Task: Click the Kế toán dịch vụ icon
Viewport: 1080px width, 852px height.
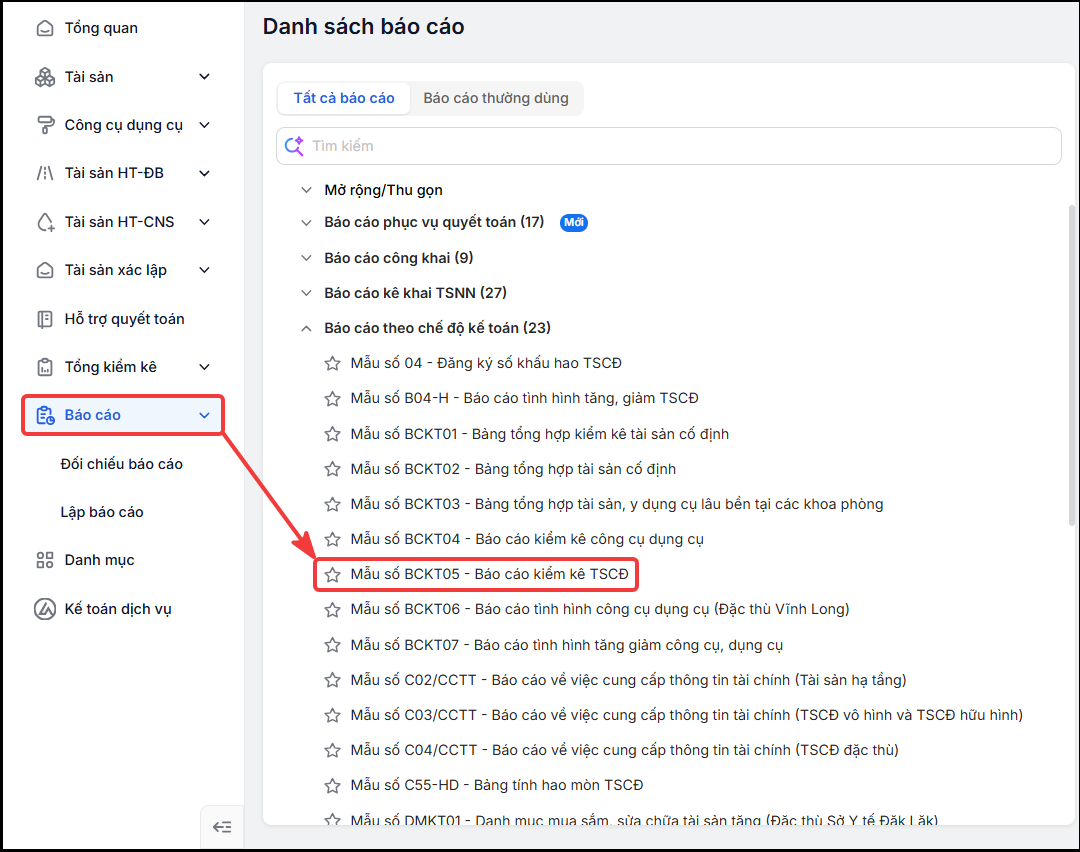Action: (x=45, y=609)
